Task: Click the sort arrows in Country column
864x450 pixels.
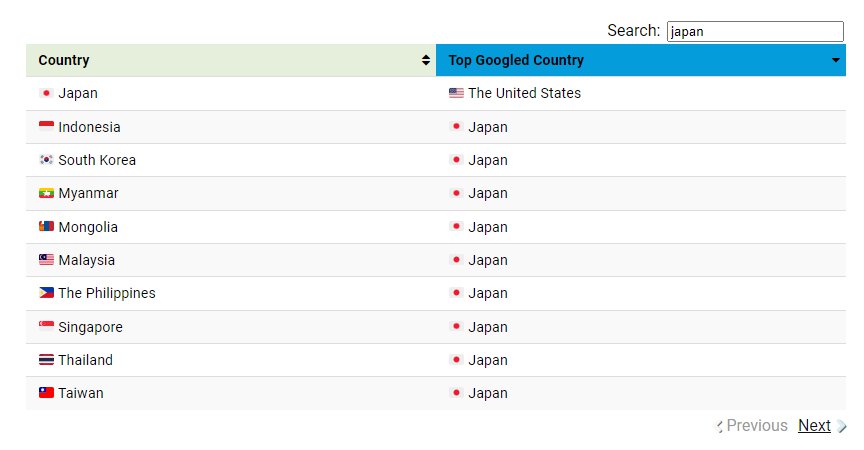Action: click(427, 60)
